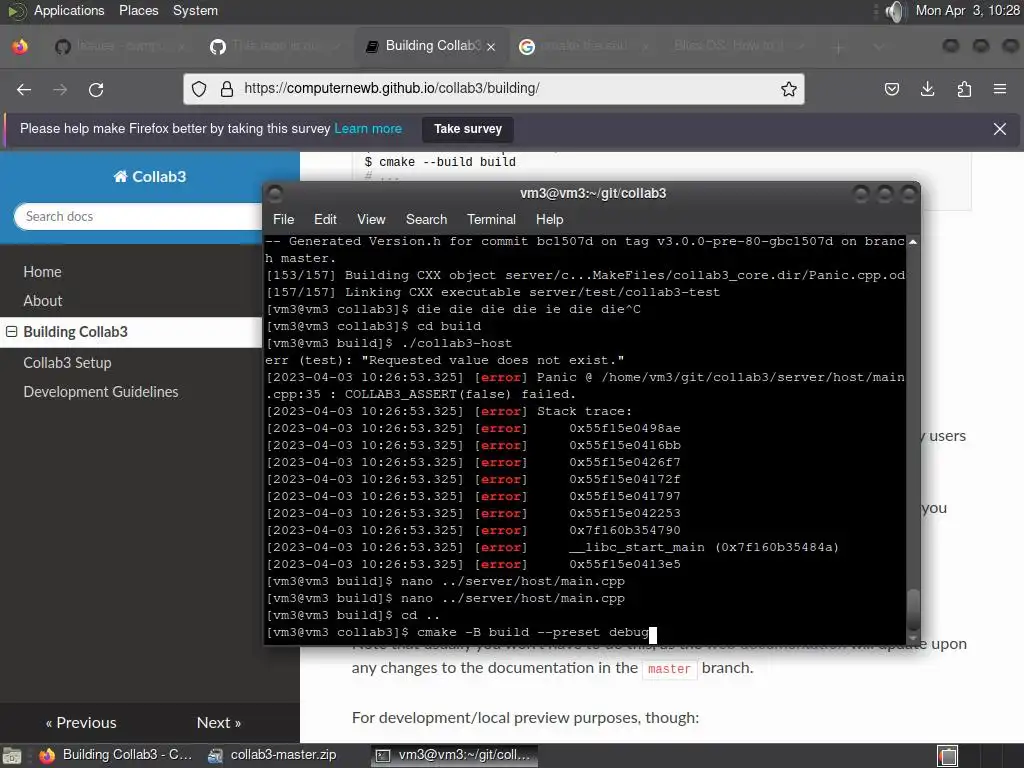
Task: Go to the Previous docs page
Action: (81, 722)
